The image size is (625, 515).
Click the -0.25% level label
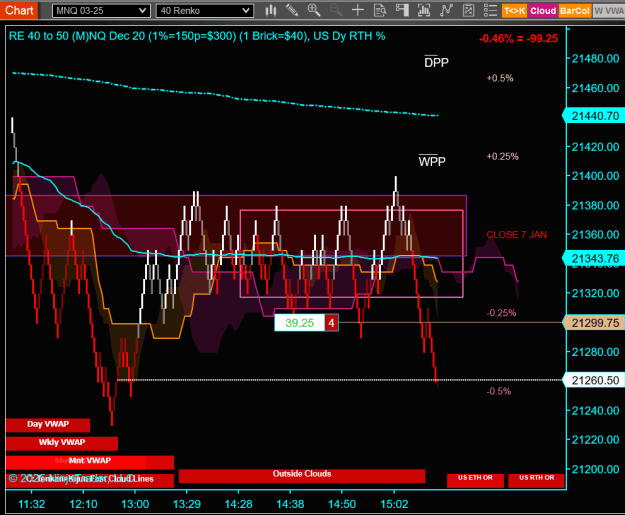coord(501,313)
